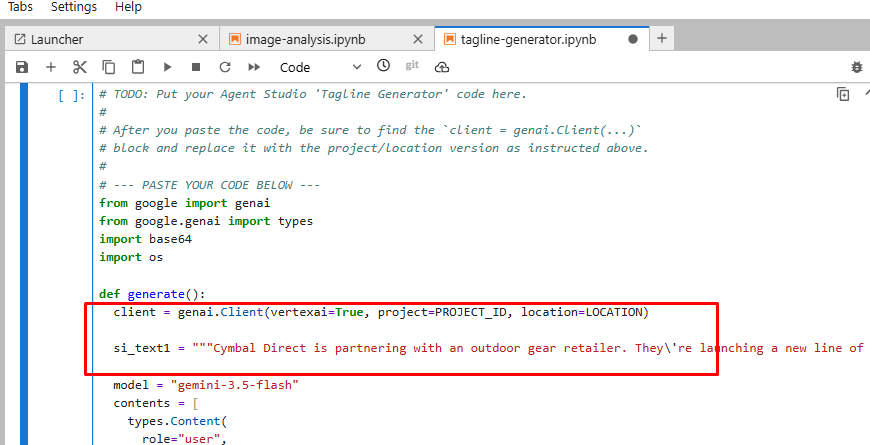Restart kernel and run all cells icon

coord(254,67)
